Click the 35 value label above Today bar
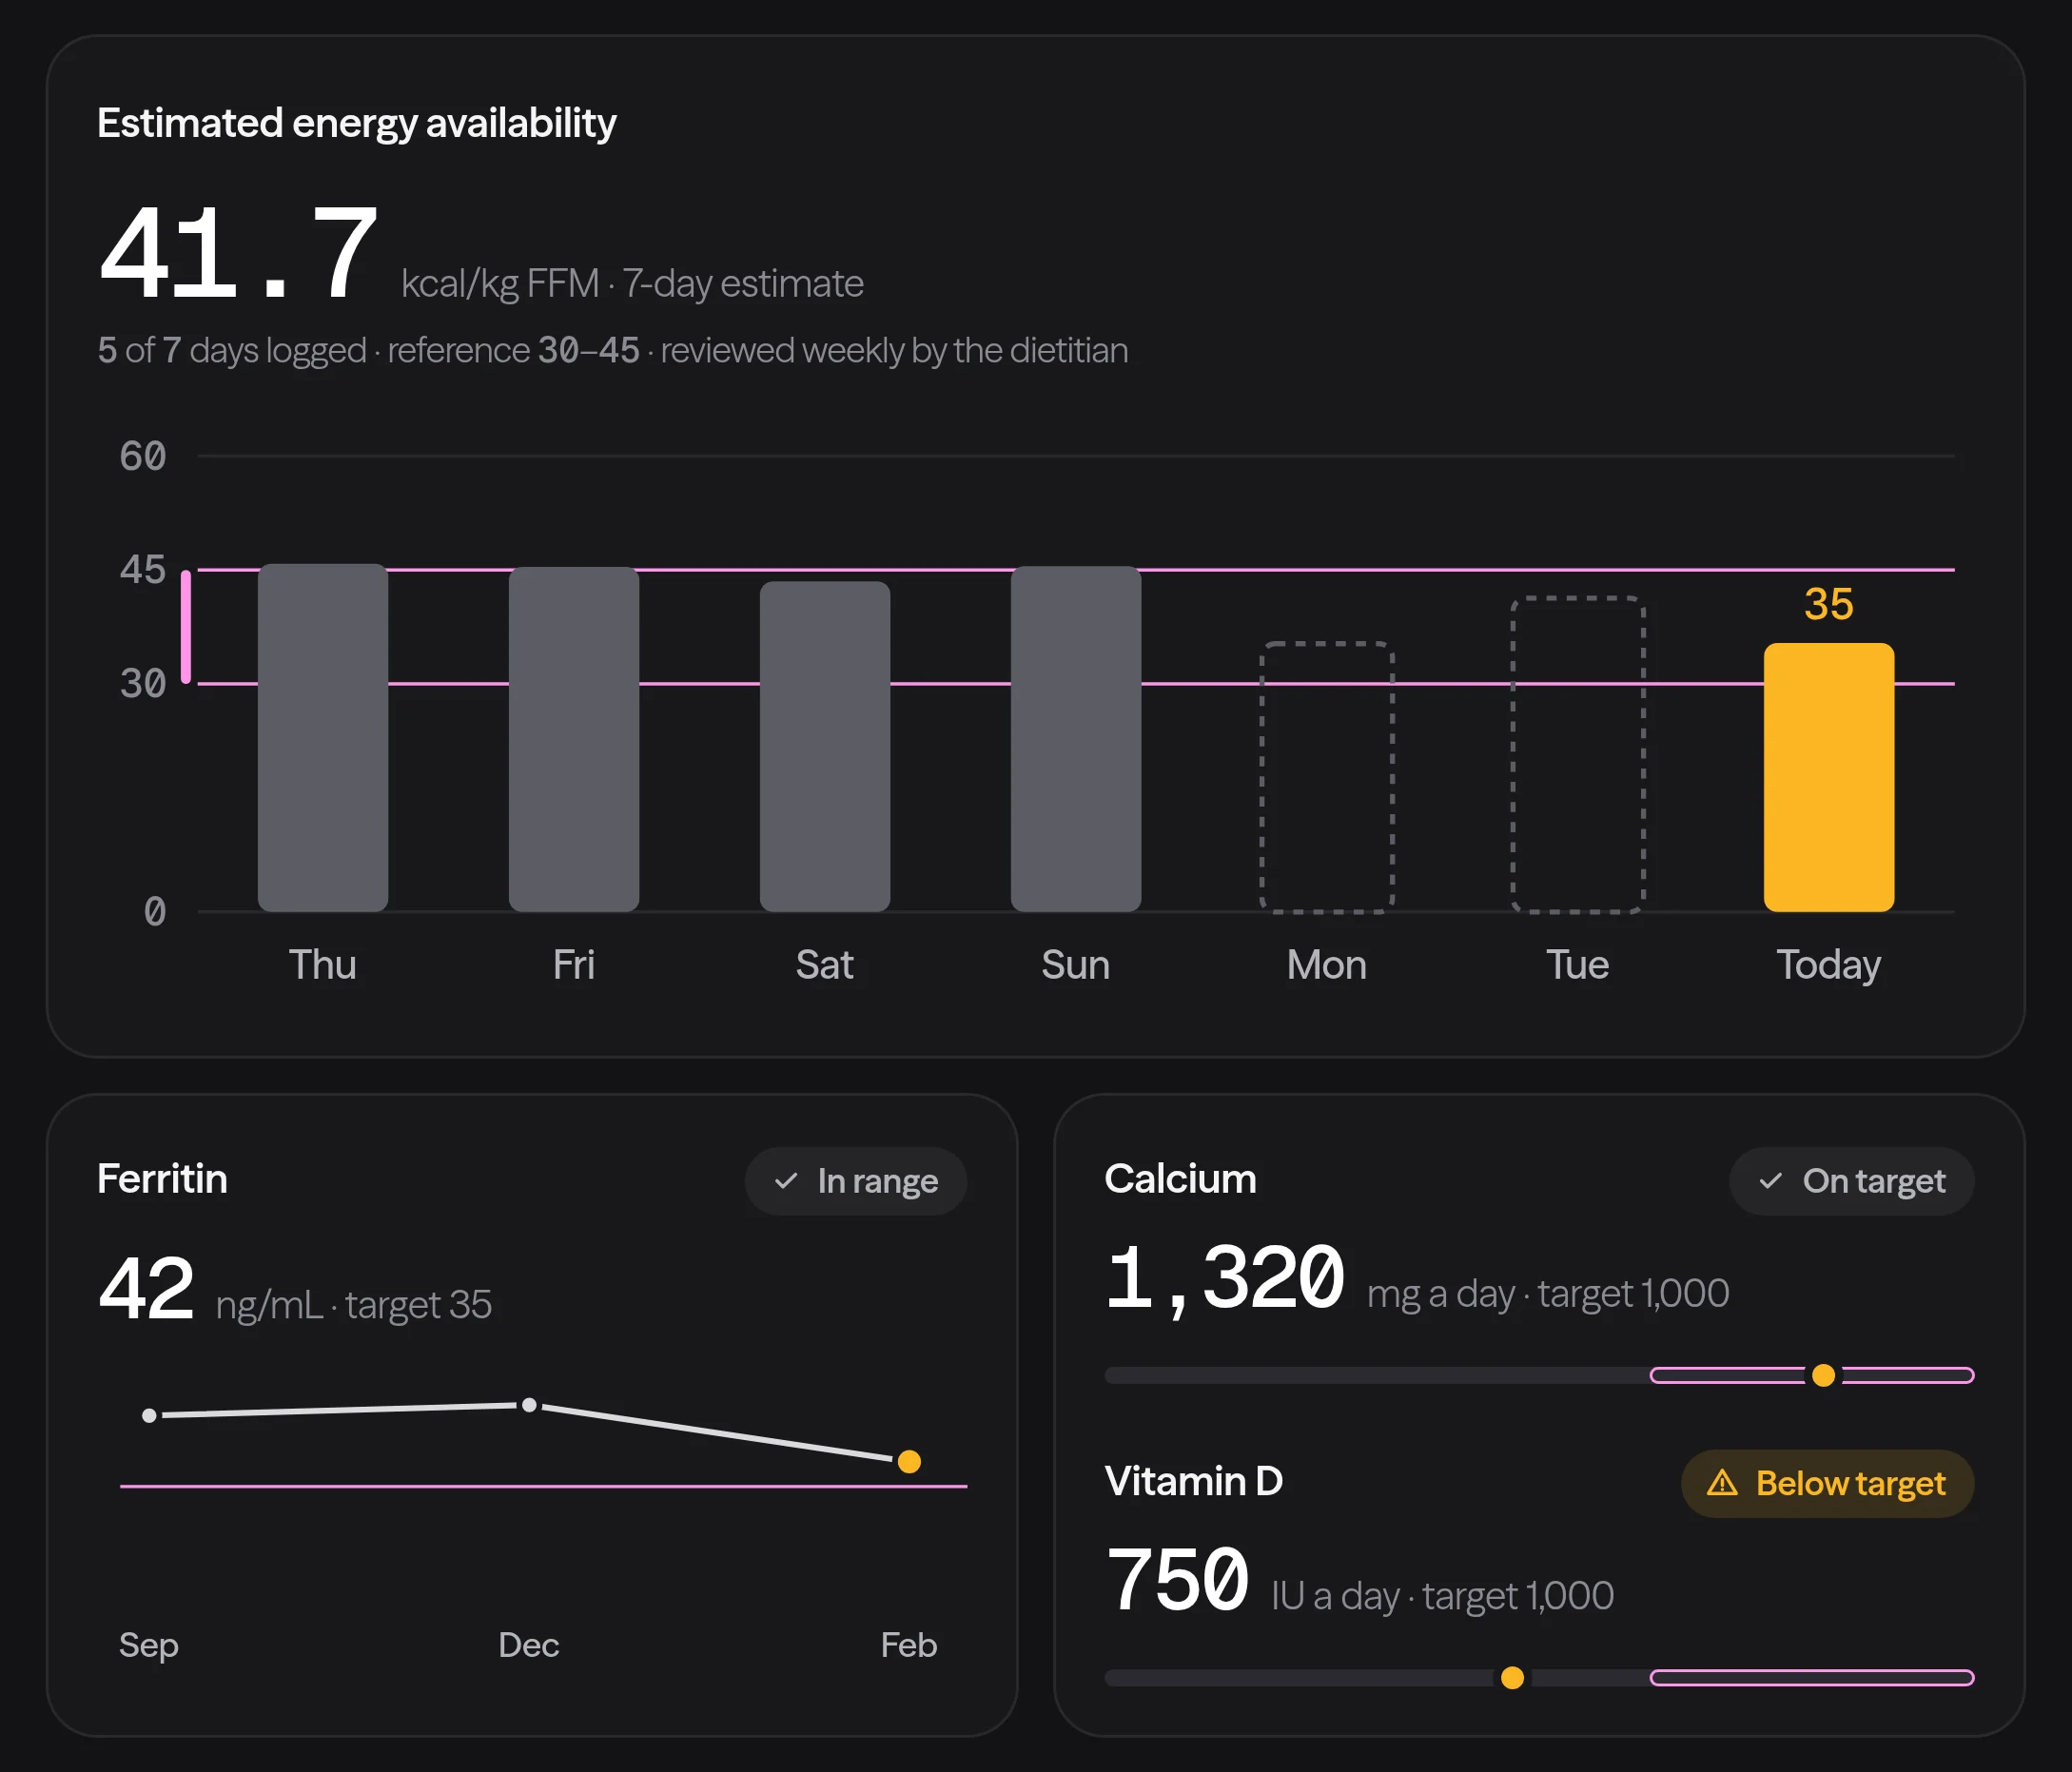 pos(1829,603)
